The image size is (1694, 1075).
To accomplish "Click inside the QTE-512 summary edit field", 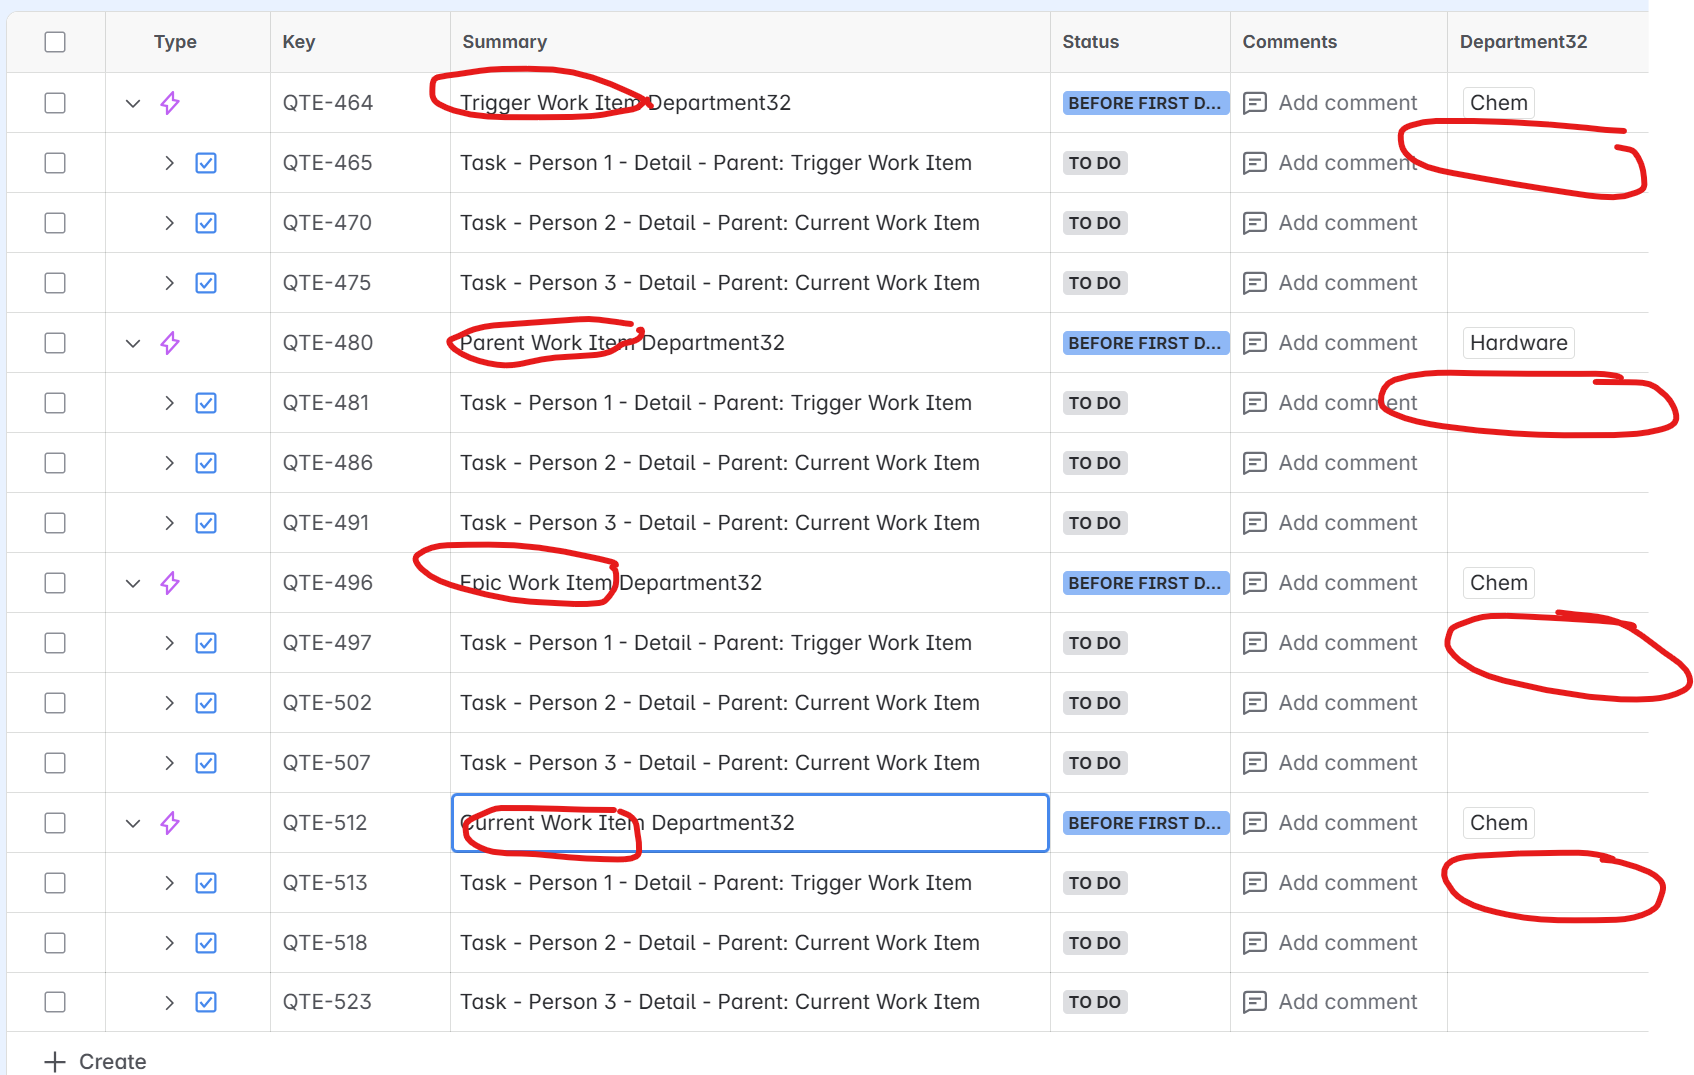I will tap(750, 822).
